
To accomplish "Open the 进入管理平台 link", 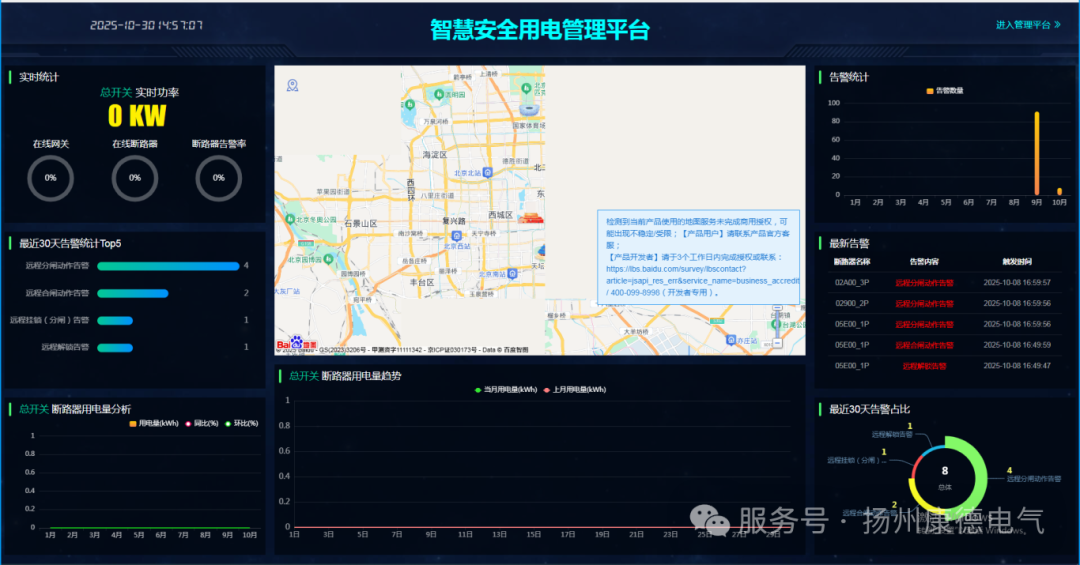I will pyautogui.click(x=1028, y=25).
